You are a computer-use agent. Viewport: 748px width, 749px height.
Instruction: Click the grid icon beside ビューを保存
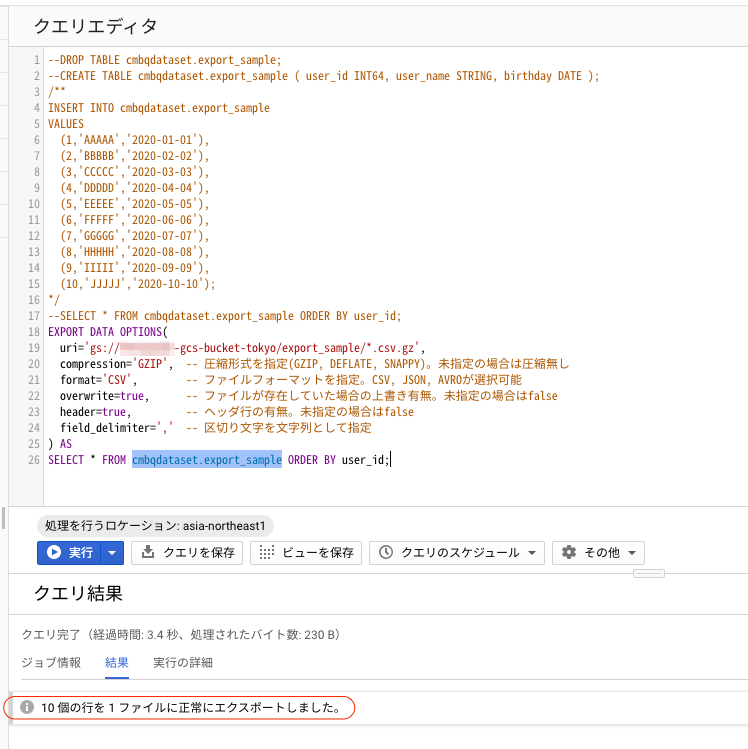[x=266, y=553]
